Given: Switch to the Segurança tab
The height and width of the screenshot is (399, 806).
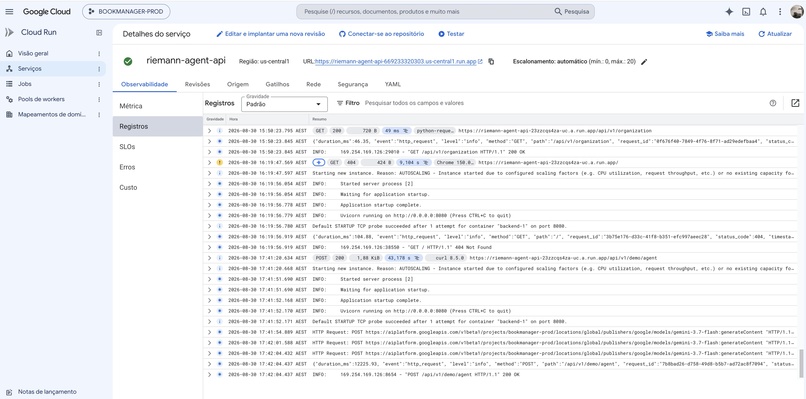Looking at the screenshot, I should 353,84.
